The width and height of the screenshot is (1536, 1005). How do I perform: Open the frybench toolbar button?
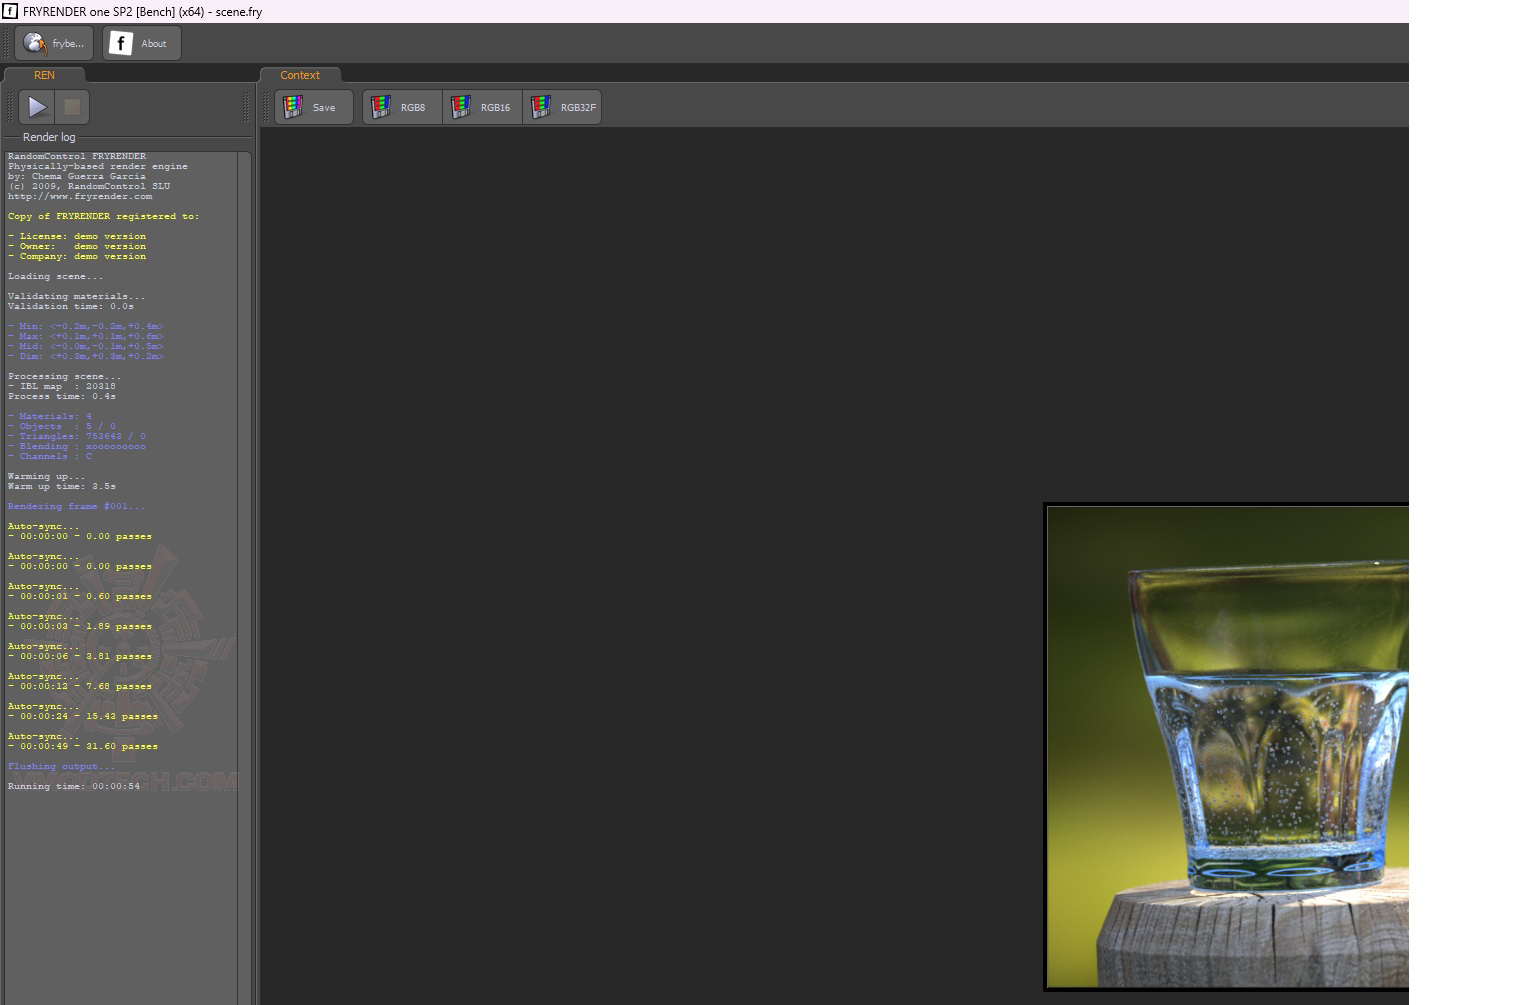[x=54, y=43]
